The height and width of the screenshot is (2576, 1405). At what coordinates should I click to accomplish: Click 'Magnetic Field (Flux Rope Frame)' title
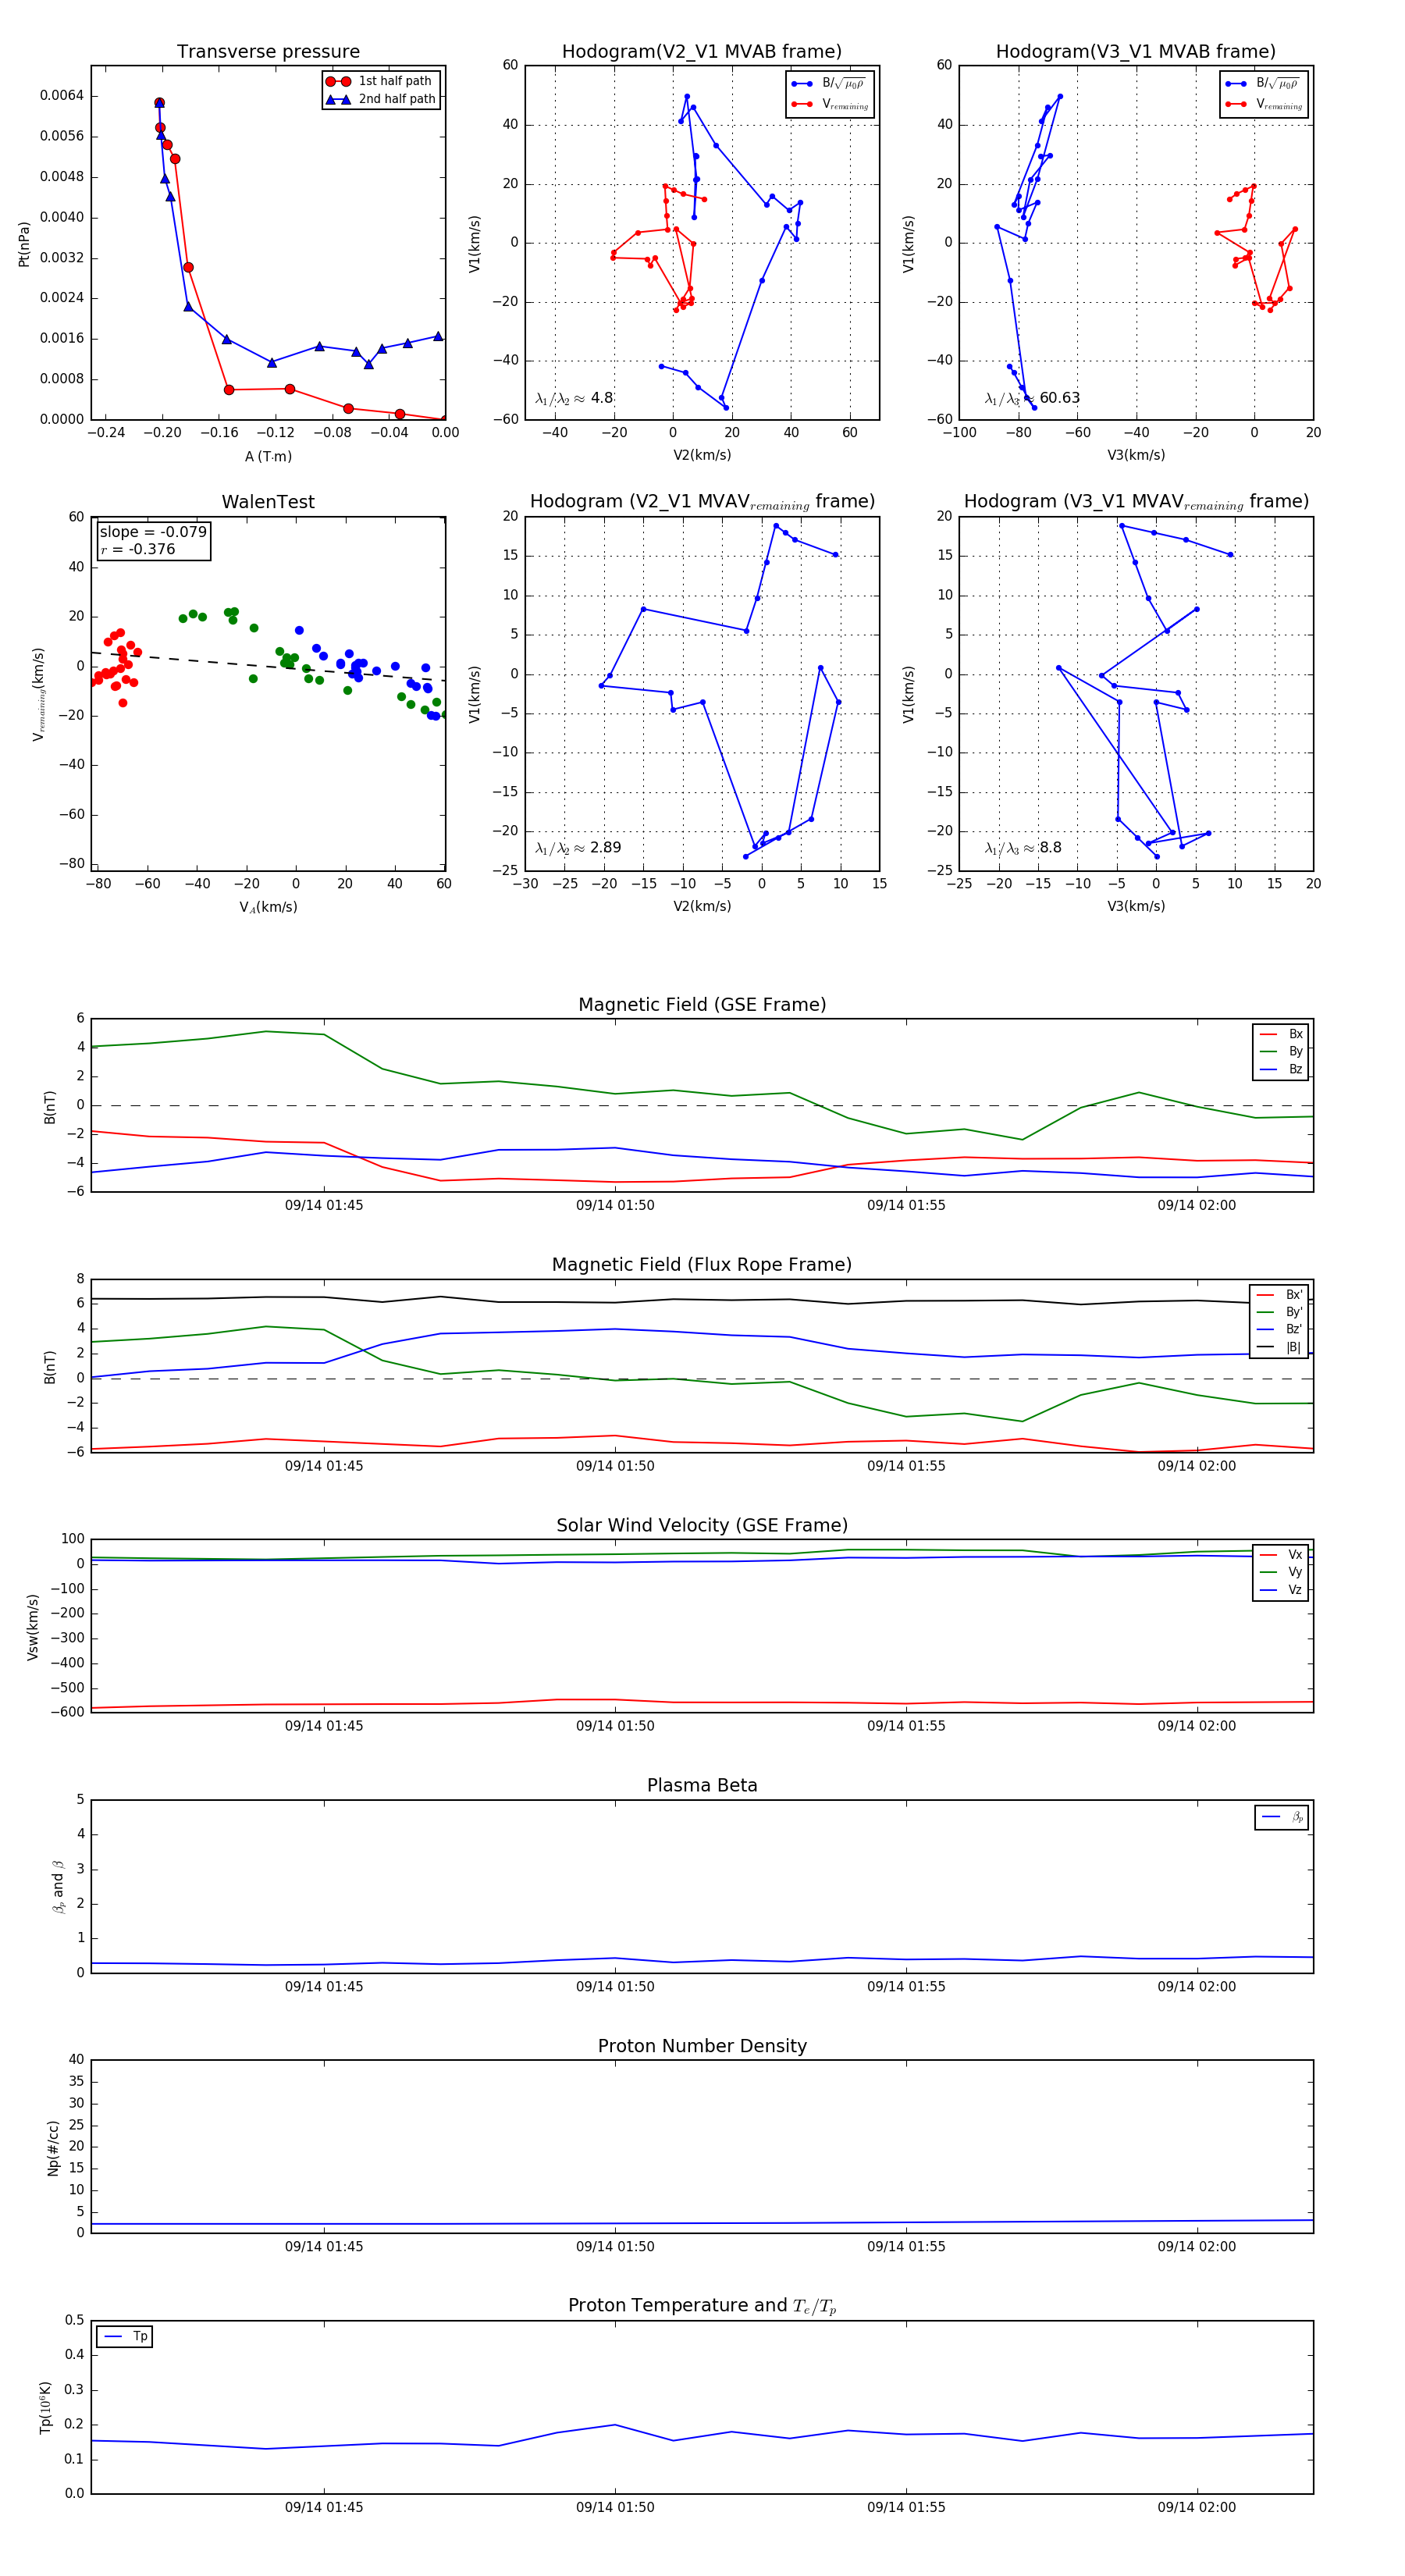[x=702, y=1265]
